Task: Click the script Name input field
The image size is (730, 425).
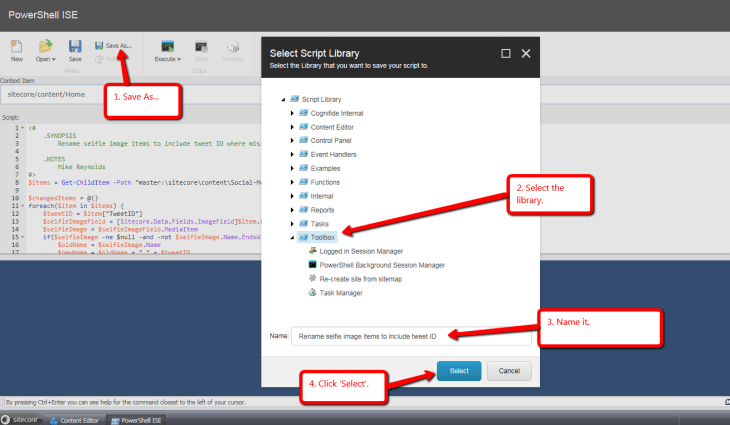Action: [410, 337]
